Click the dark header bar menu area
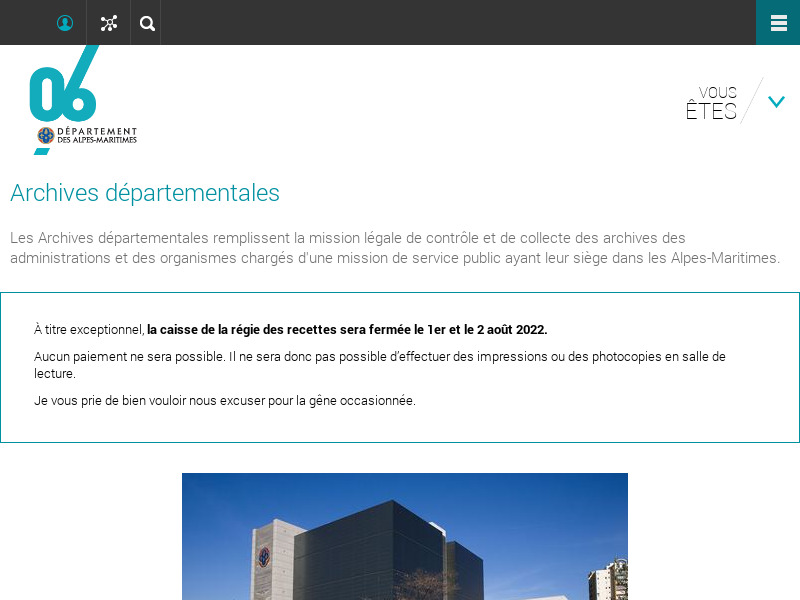800x600 pixels. [400, 22]
